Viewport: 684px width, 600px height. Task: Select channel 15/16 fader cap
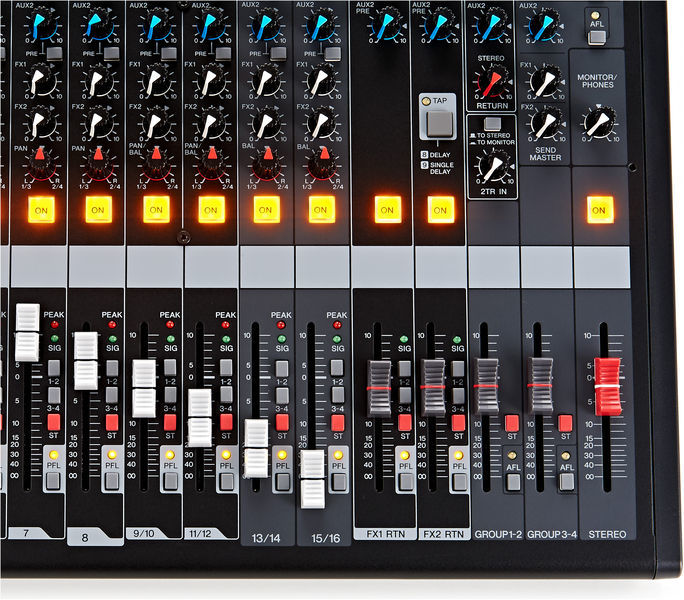click(312, 480)
